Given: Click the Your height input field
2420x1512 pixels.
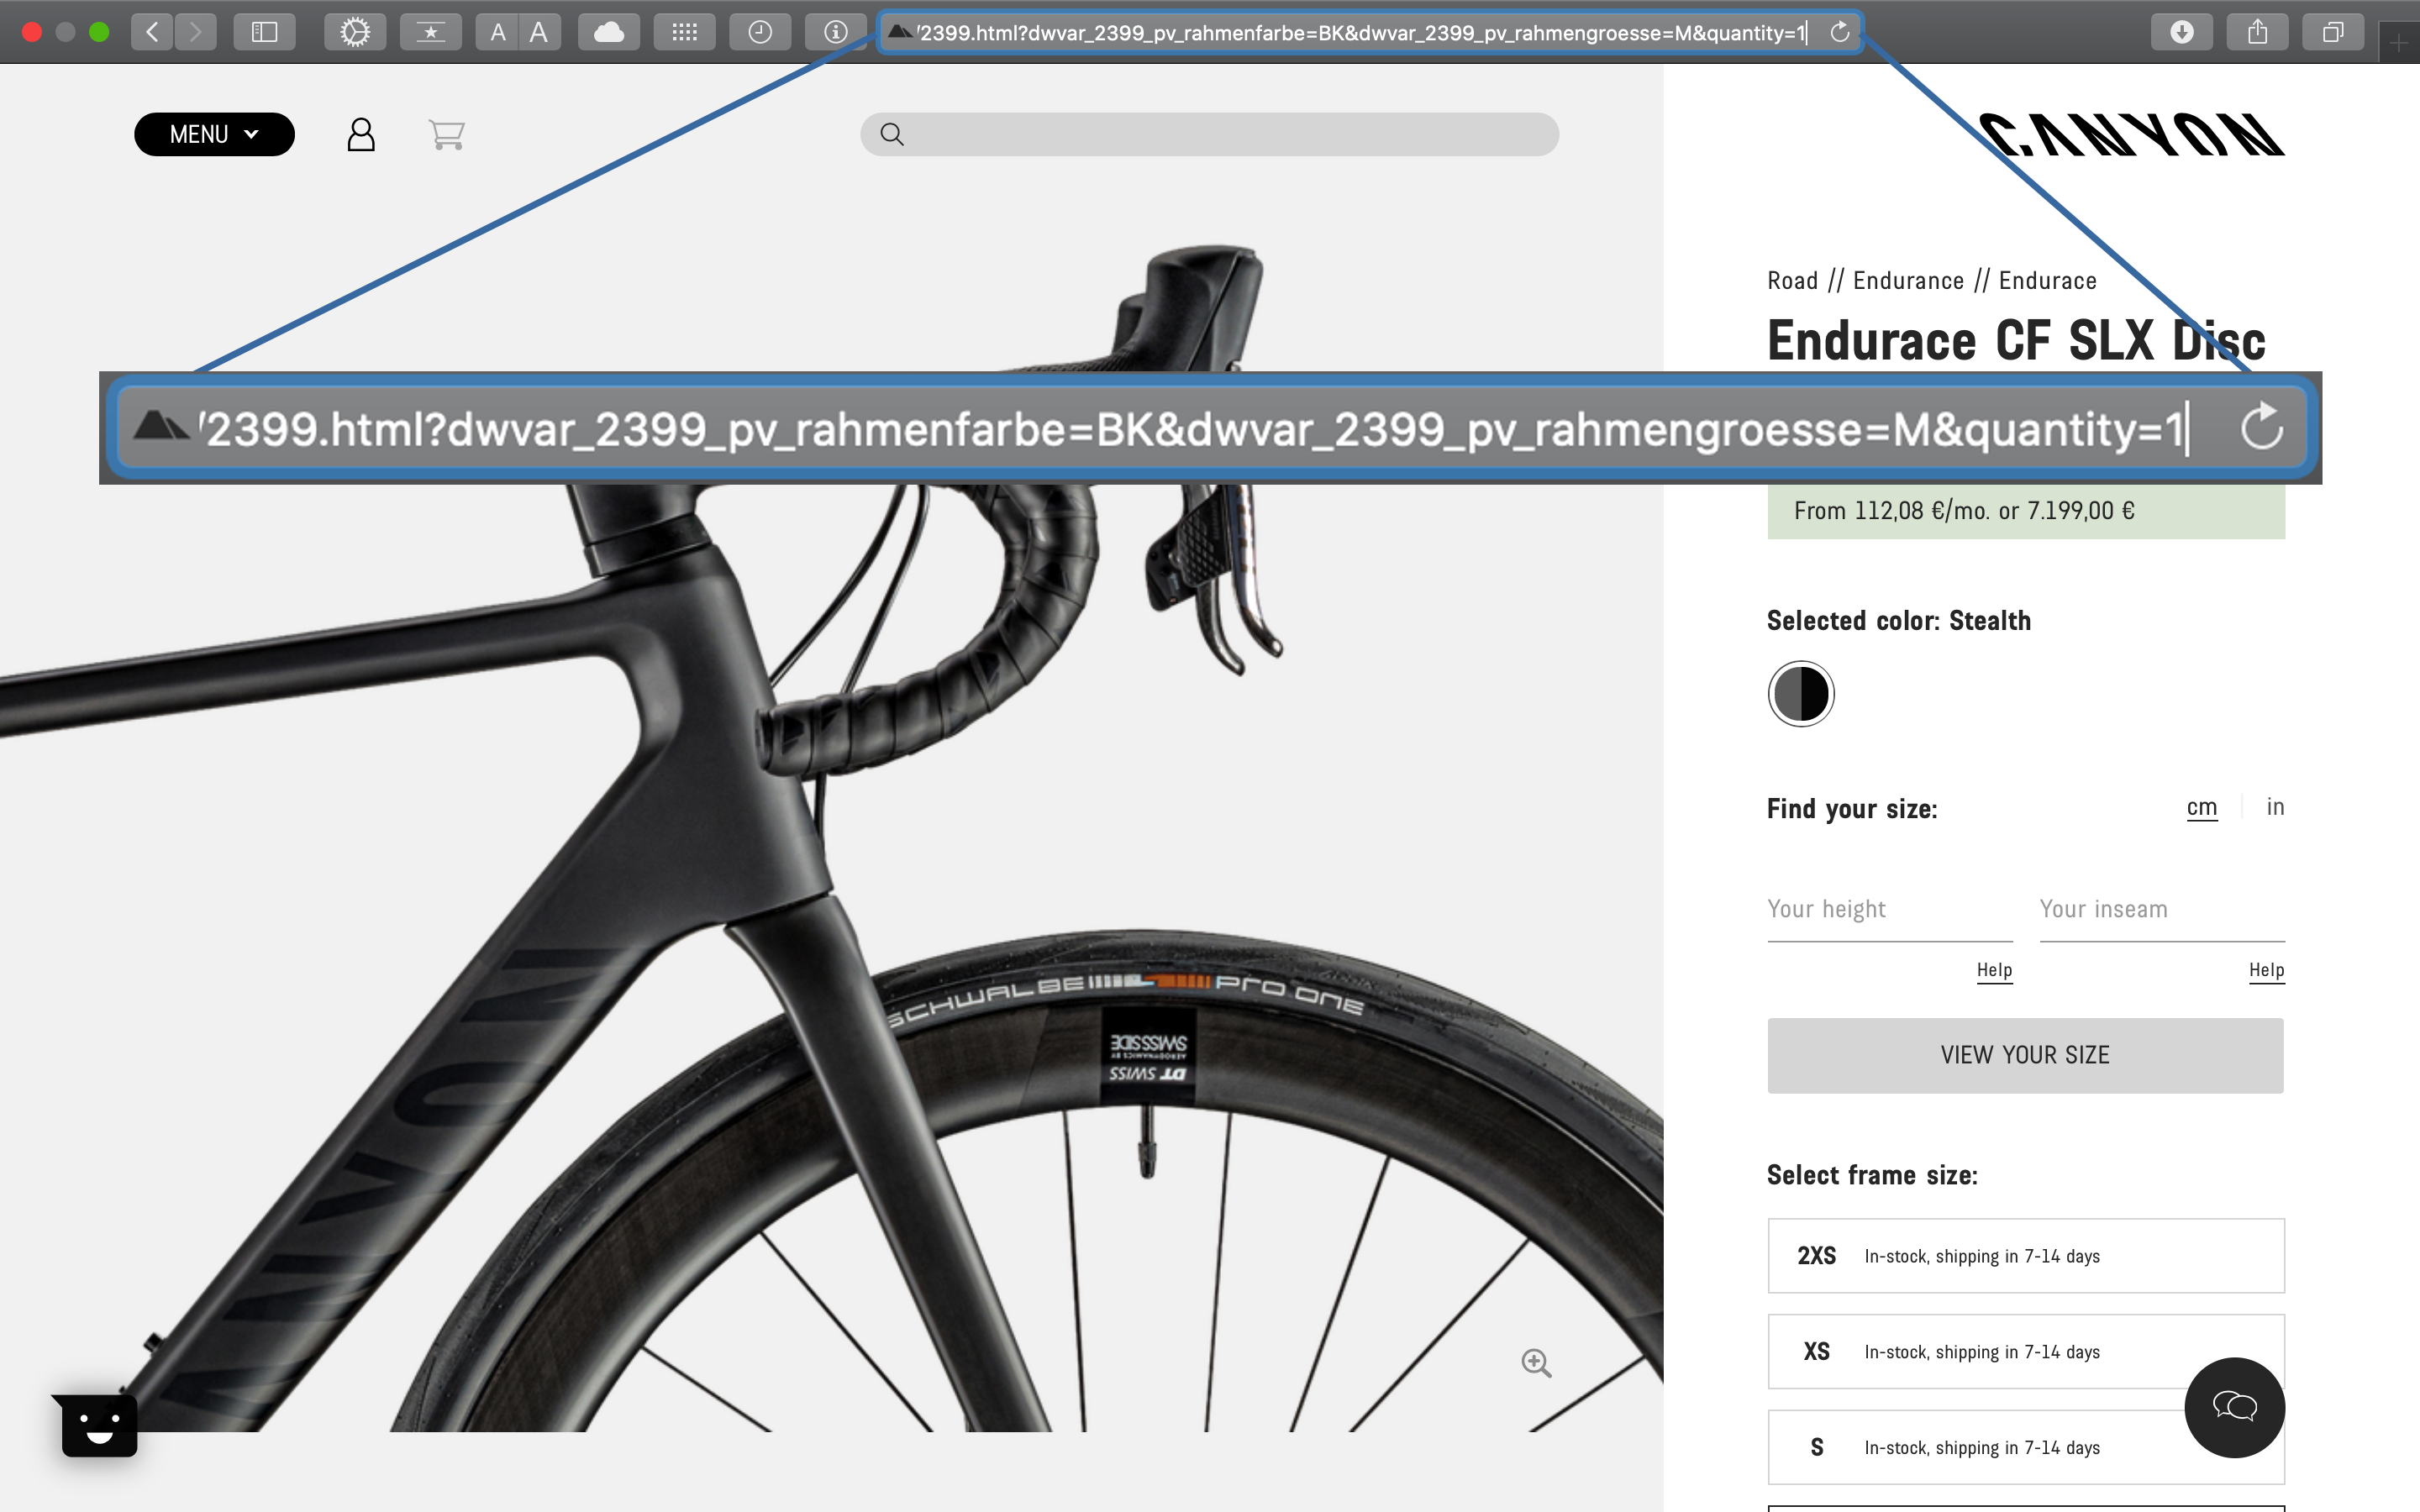Looking at the screenshot, I should tap(1889, 909).
